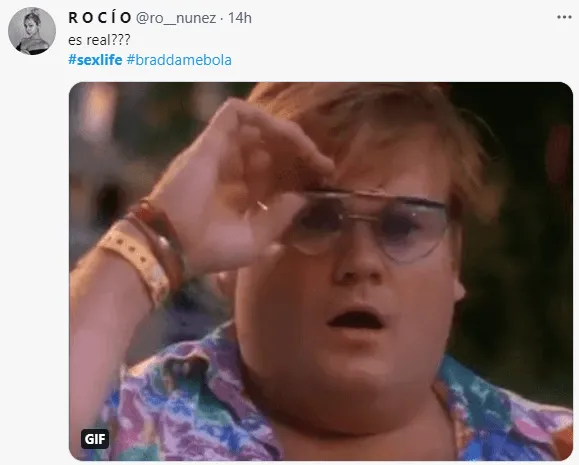Click the brown leather bracelet in the GIF

point(162,240)
